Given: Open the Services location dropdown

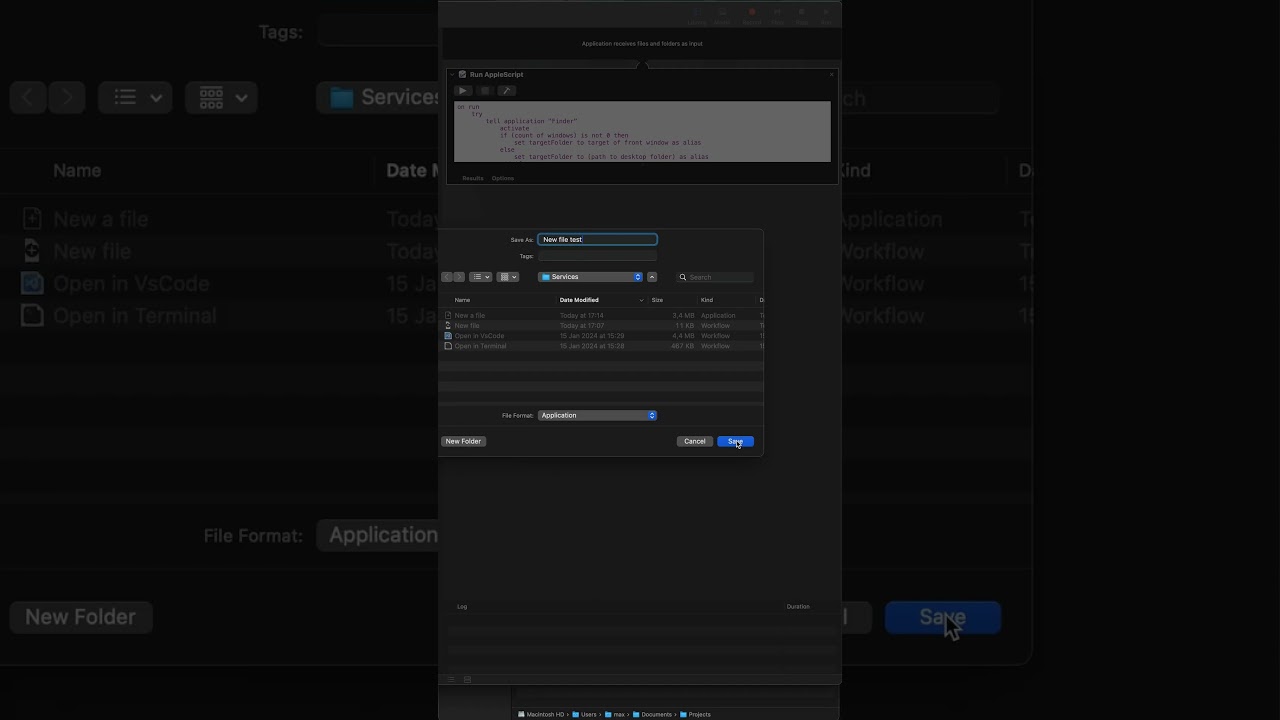Looking at the screenshot, I should point(590,277).
